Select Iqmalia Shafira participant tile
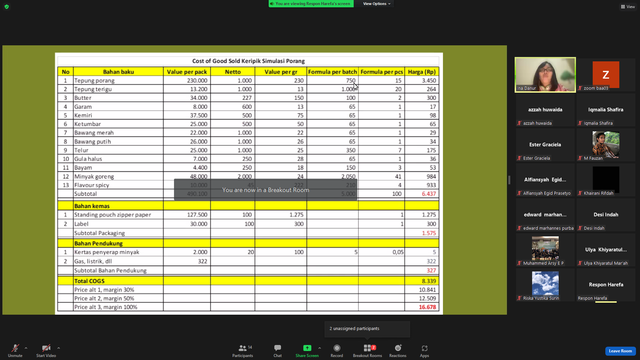The image size is (640, 360). tap(606, 110)
